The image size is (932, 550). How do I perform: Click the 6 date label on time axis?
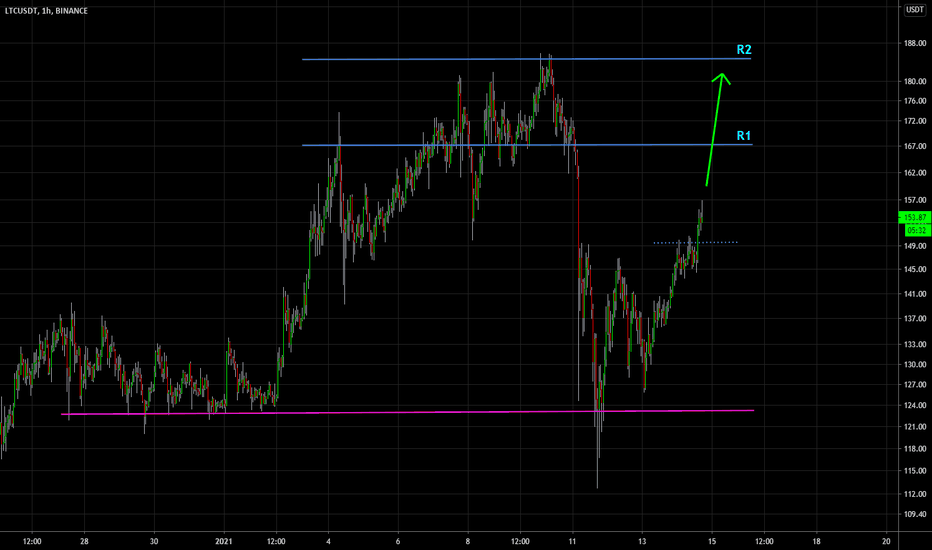398,541
